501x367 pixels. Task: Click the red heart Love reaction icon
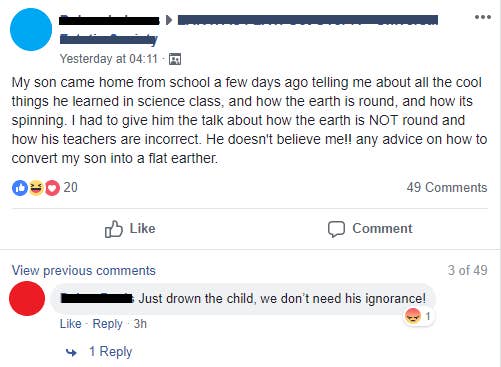[52, 188]
